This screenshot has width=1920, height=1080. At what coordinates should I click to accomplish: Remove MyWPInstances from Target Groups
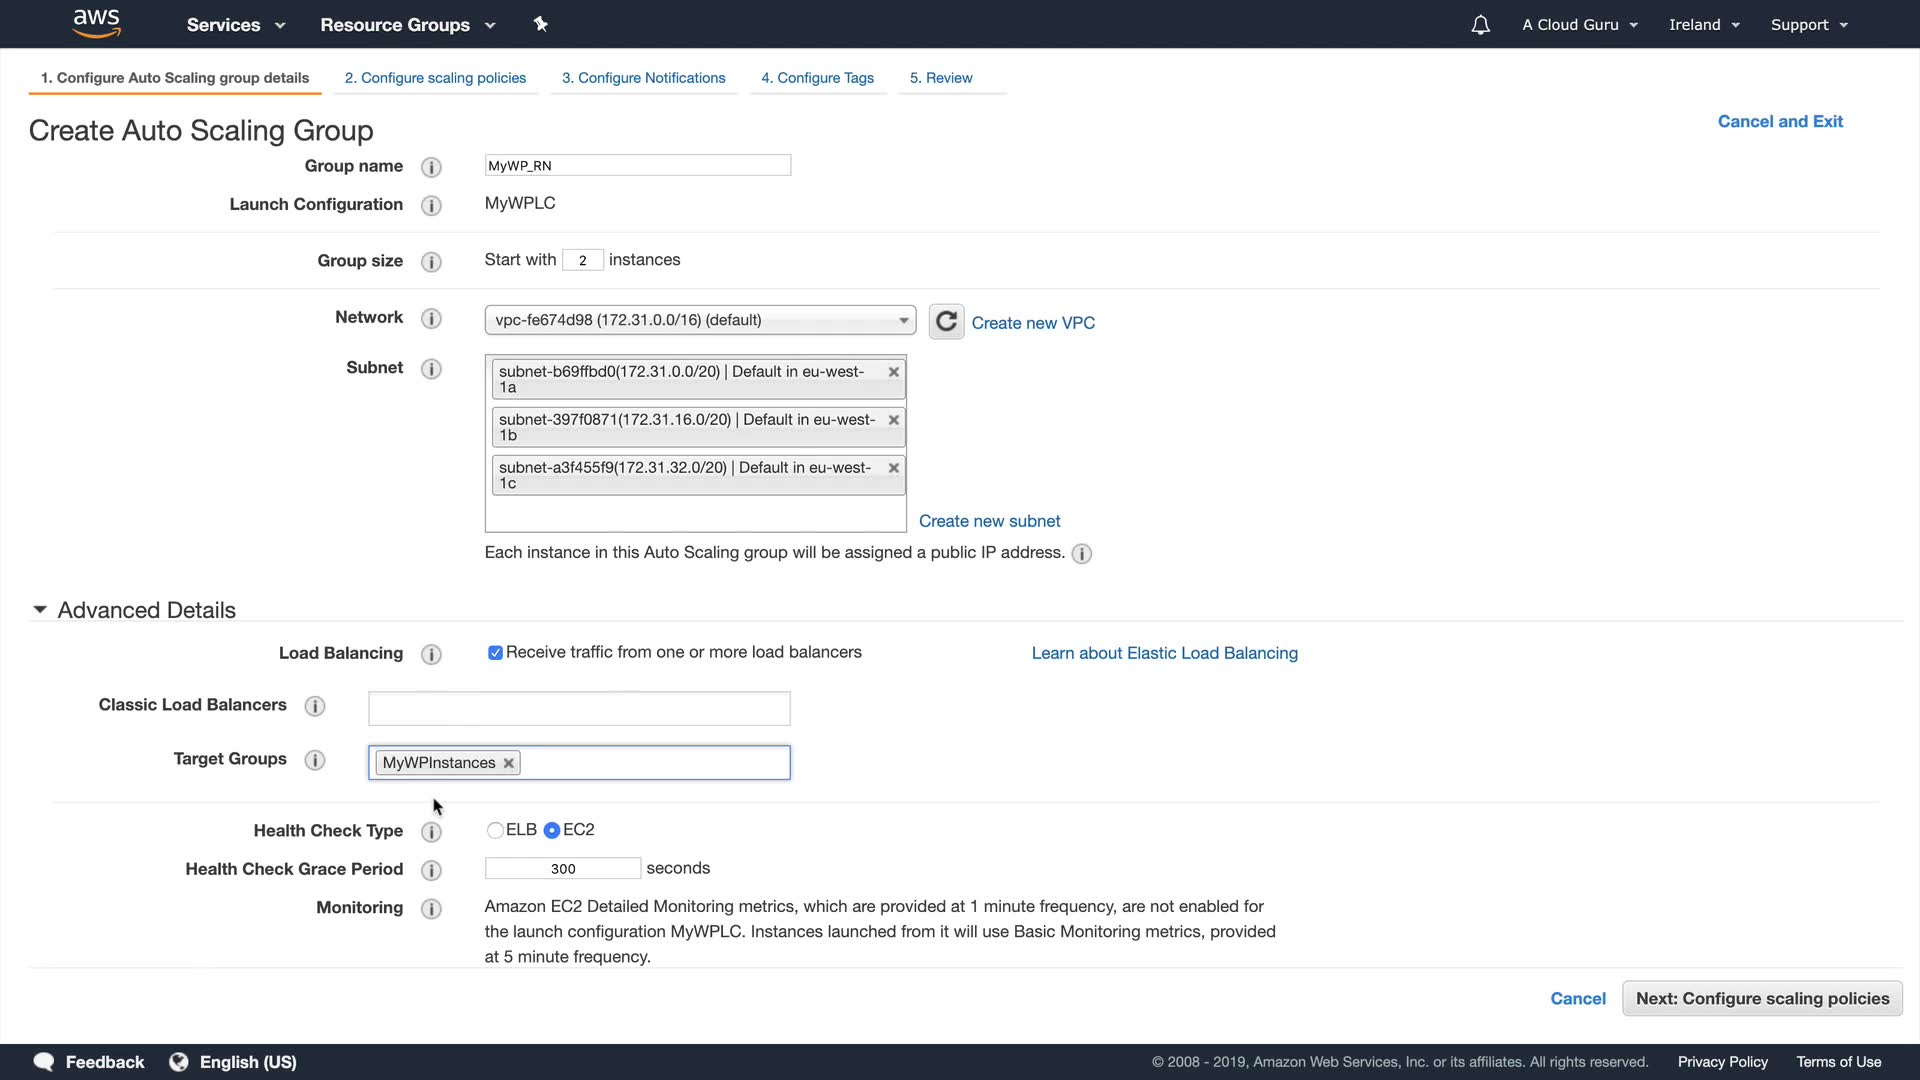point(509,763)
